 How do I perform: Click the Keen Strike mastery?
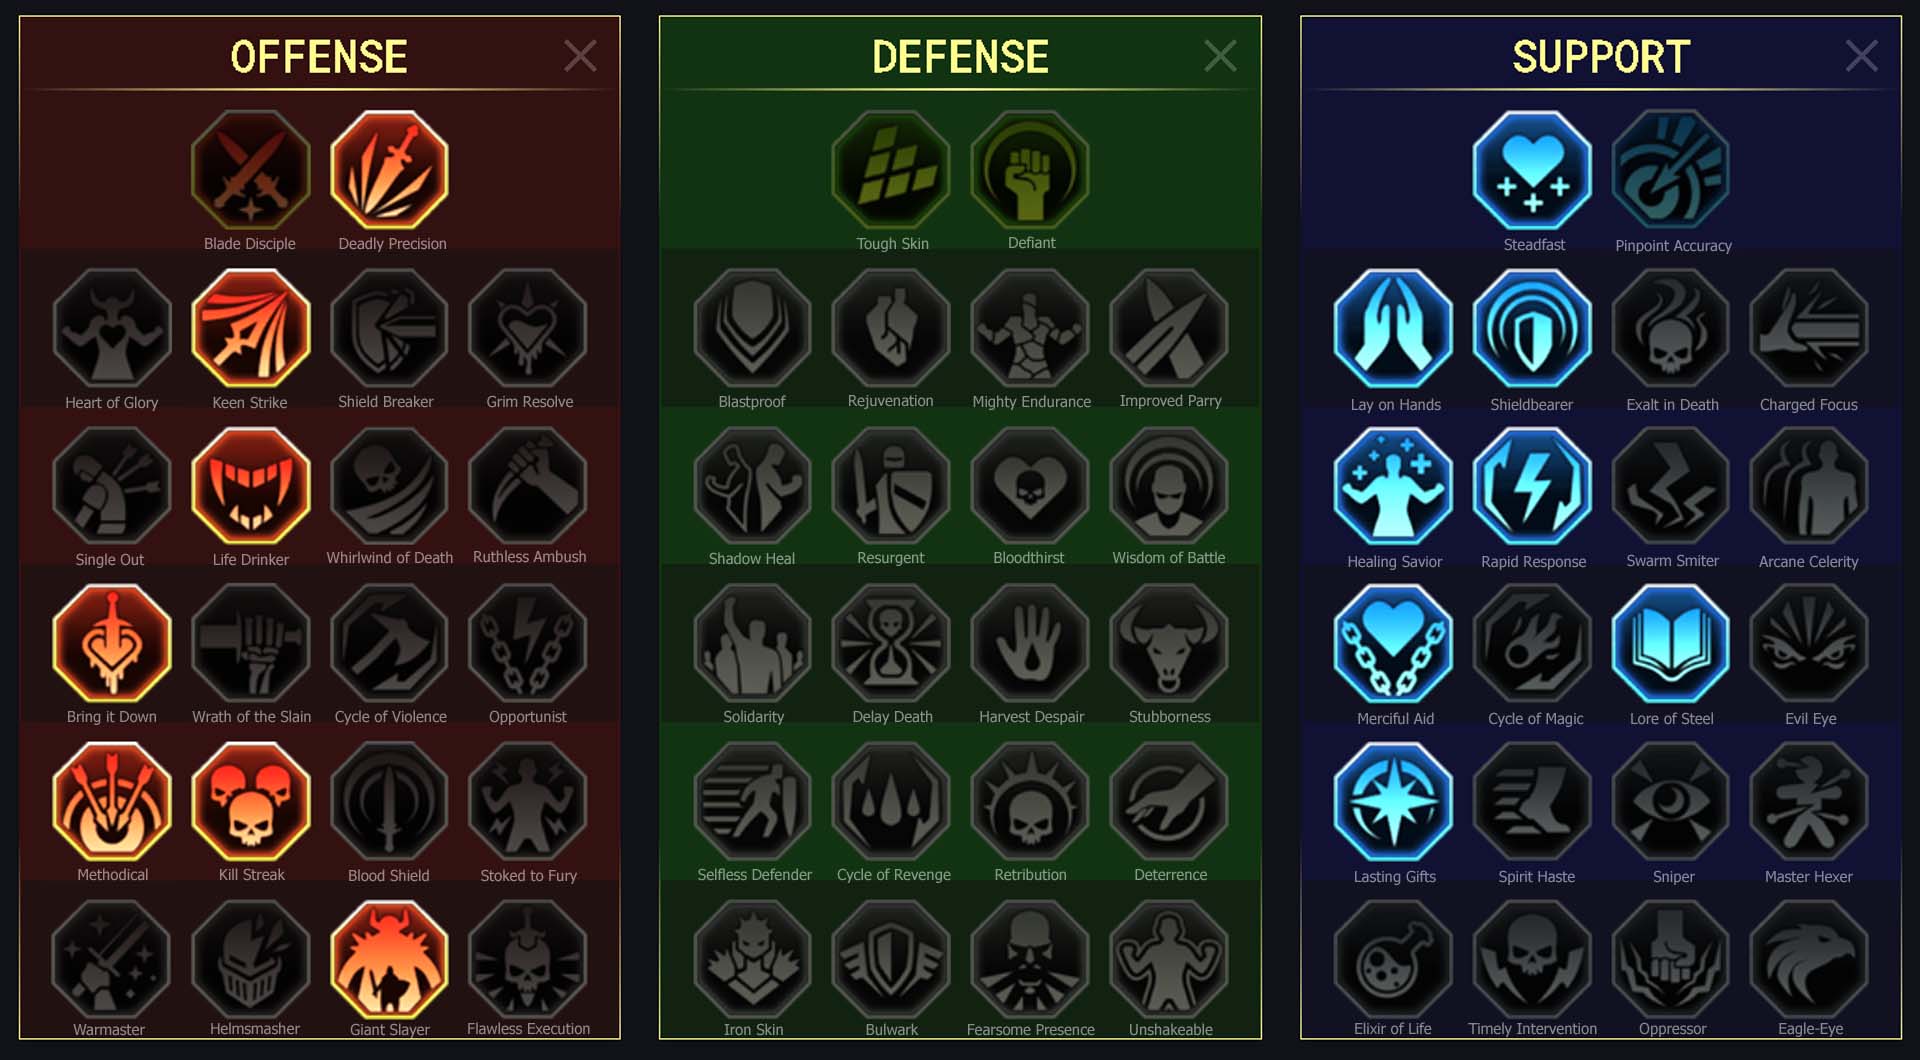(x=251, y=328)
